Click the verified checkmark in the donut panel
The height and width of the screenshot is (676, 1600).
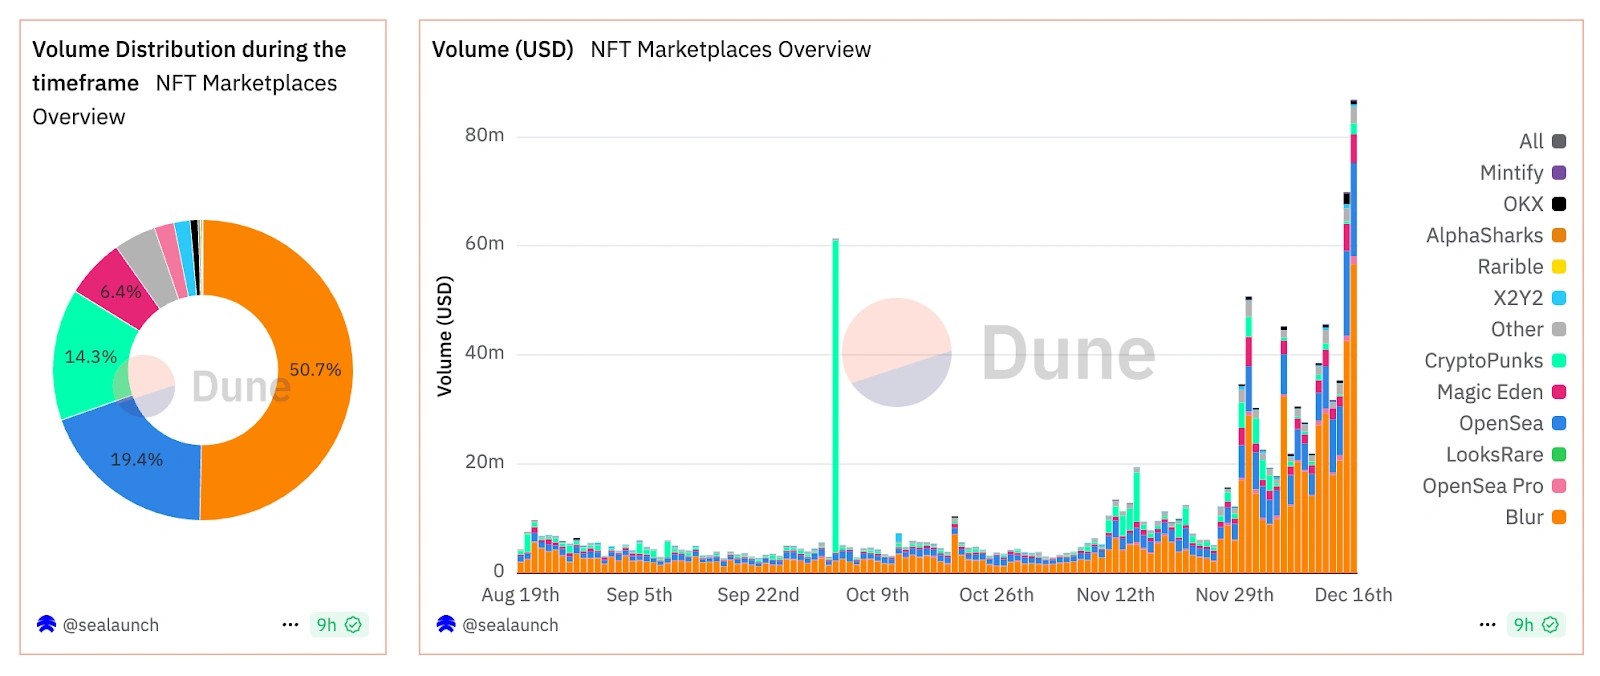(x=353, y=625)
